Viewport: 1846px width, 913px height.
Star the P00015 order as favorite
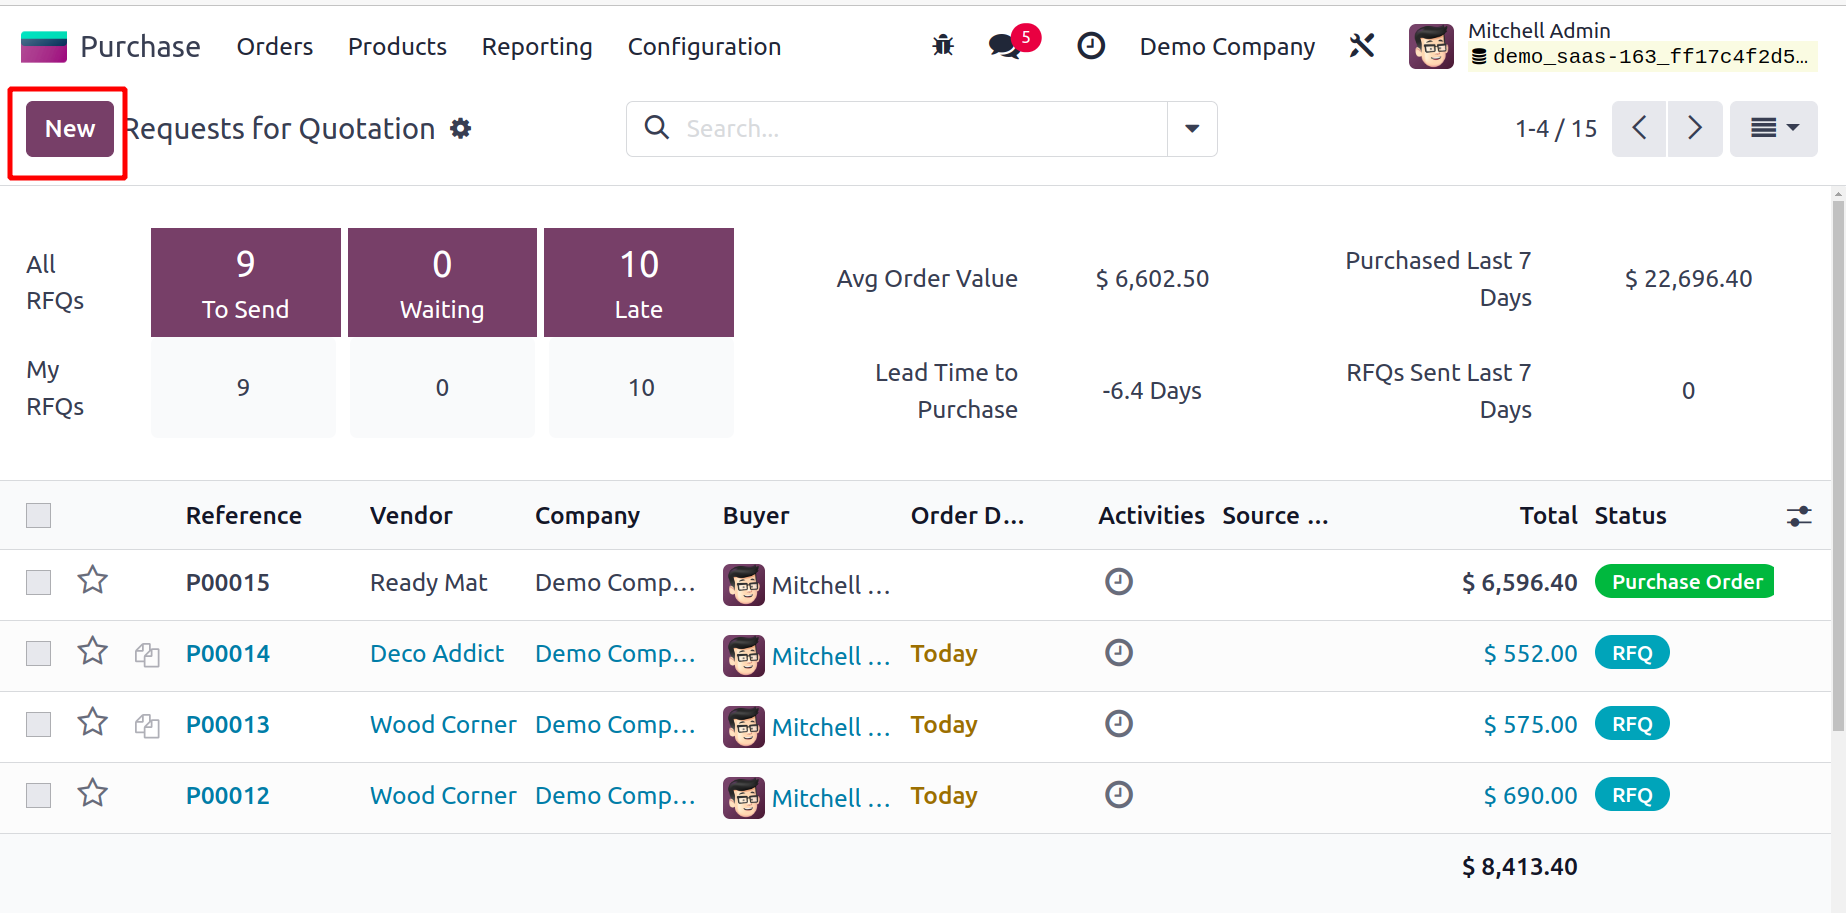point(93,580)
